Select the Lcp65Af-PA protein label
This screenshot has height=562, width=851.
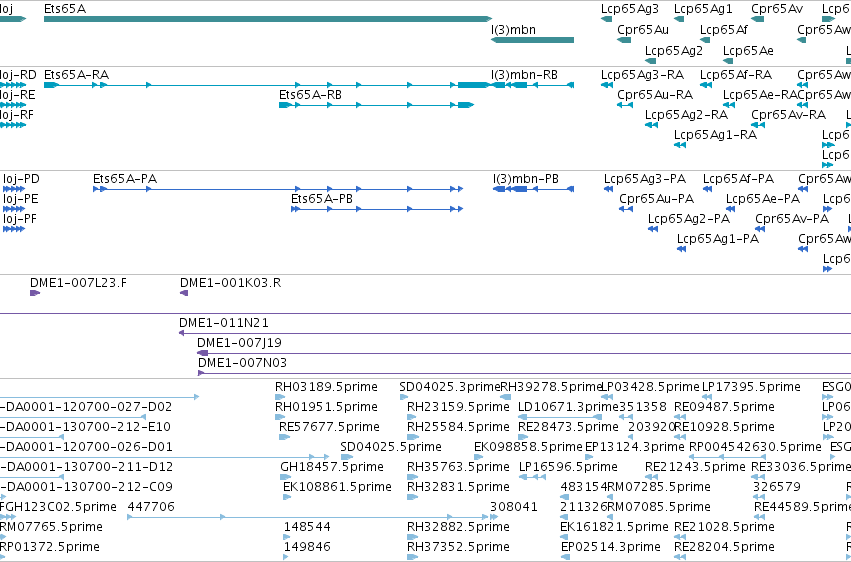[x=738, y=179]
